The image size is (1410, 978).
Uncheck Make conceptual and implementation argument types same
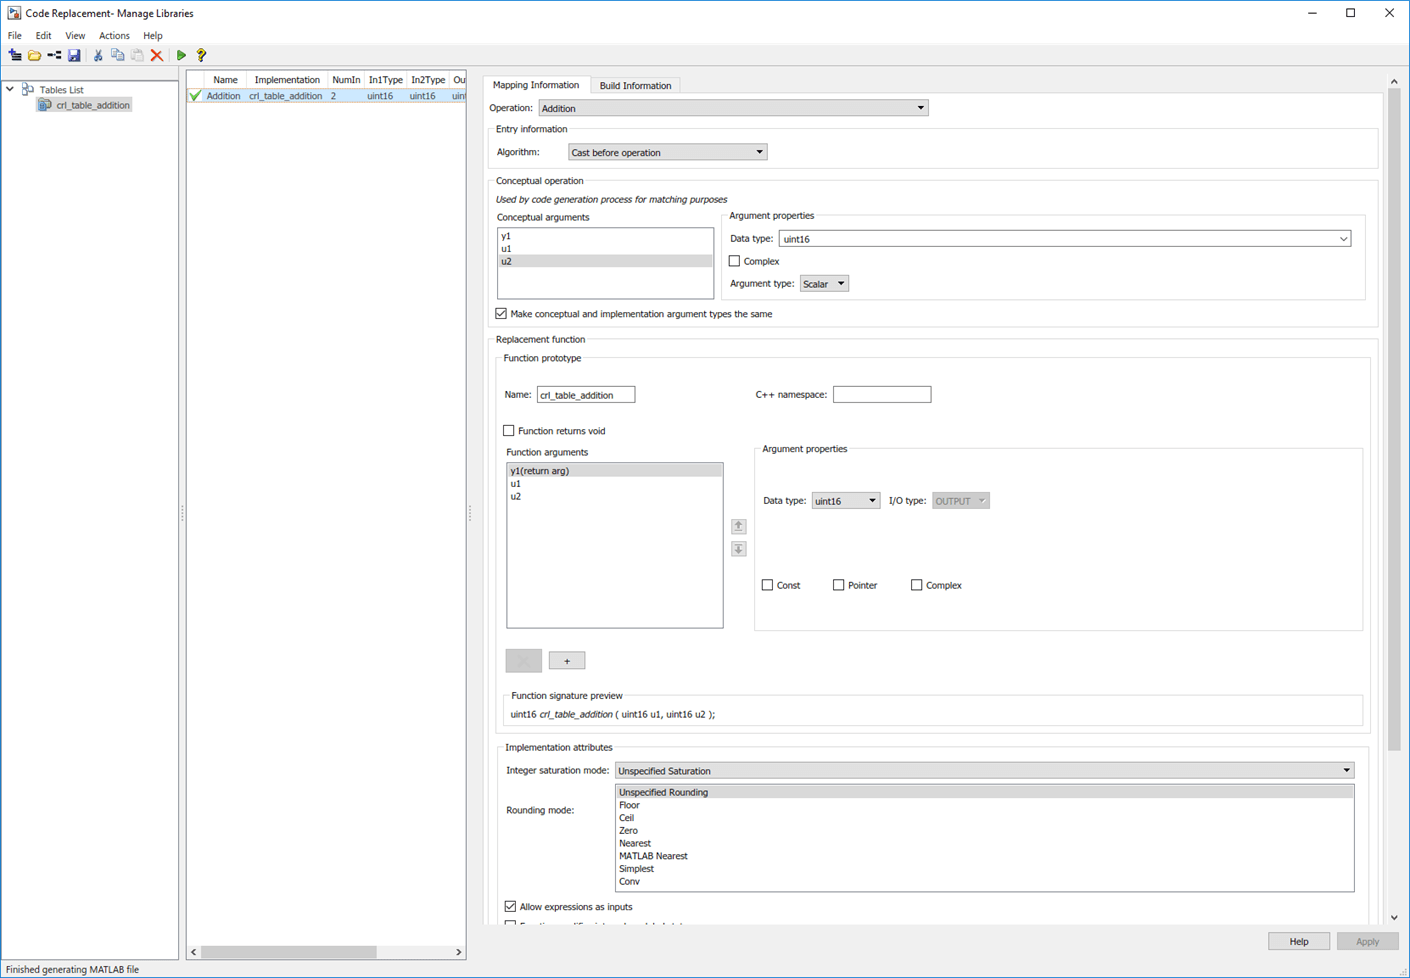[x=501, y=314]
